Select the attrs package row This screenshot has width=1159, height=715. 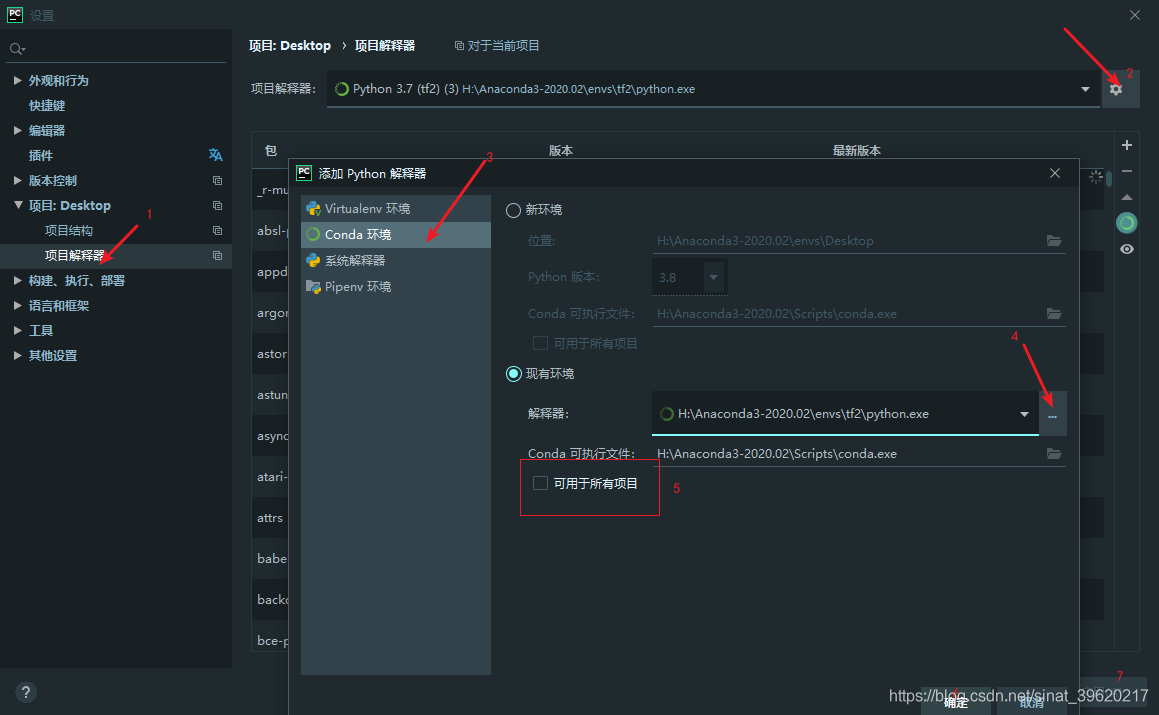270,518
